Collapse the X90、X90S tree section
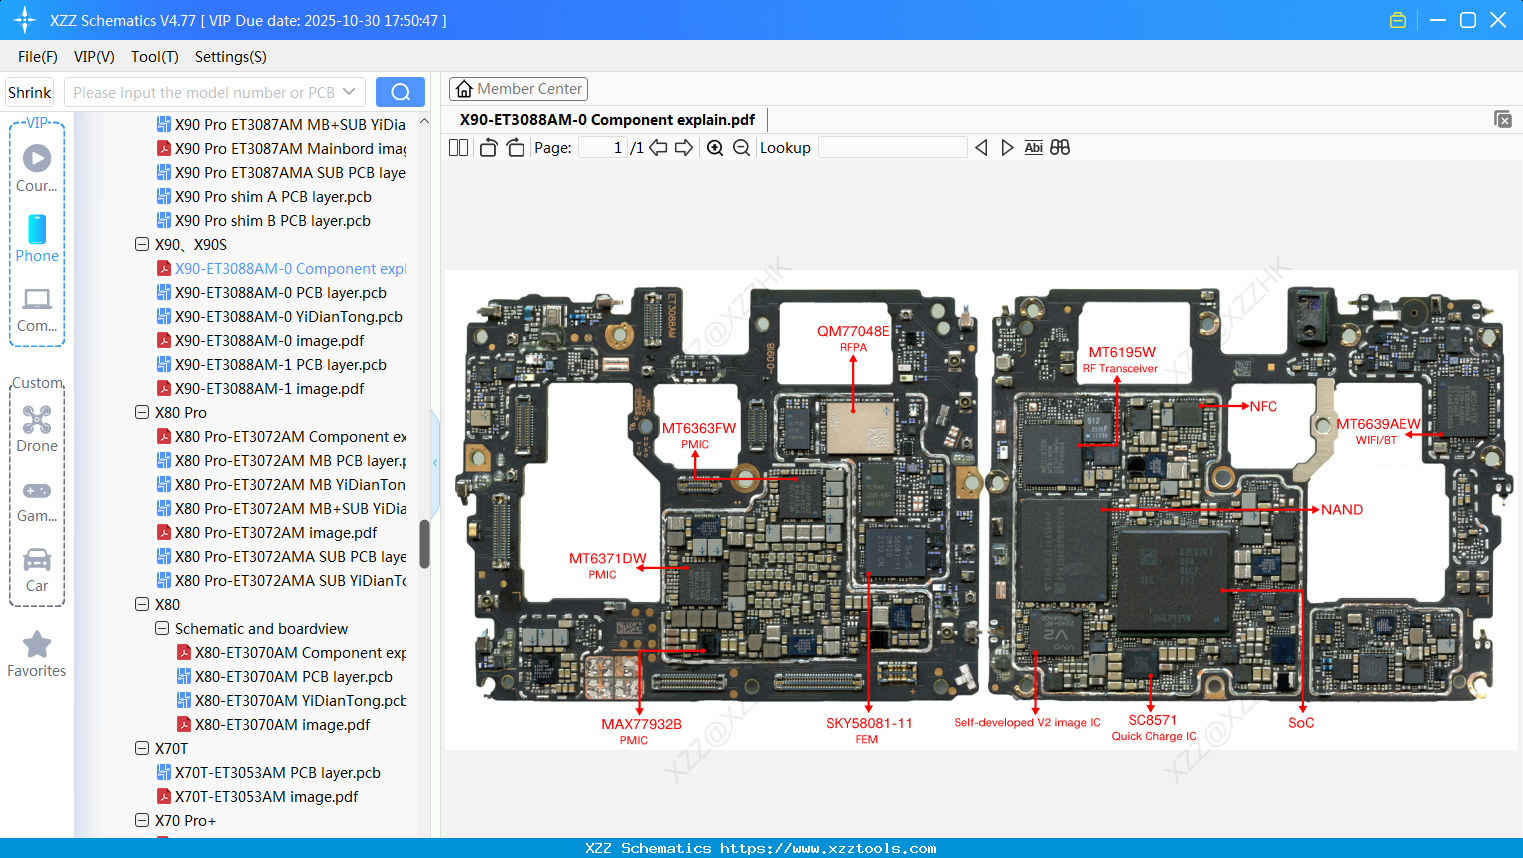Viewport: 1523px width, 858px height. pos(142,244)
